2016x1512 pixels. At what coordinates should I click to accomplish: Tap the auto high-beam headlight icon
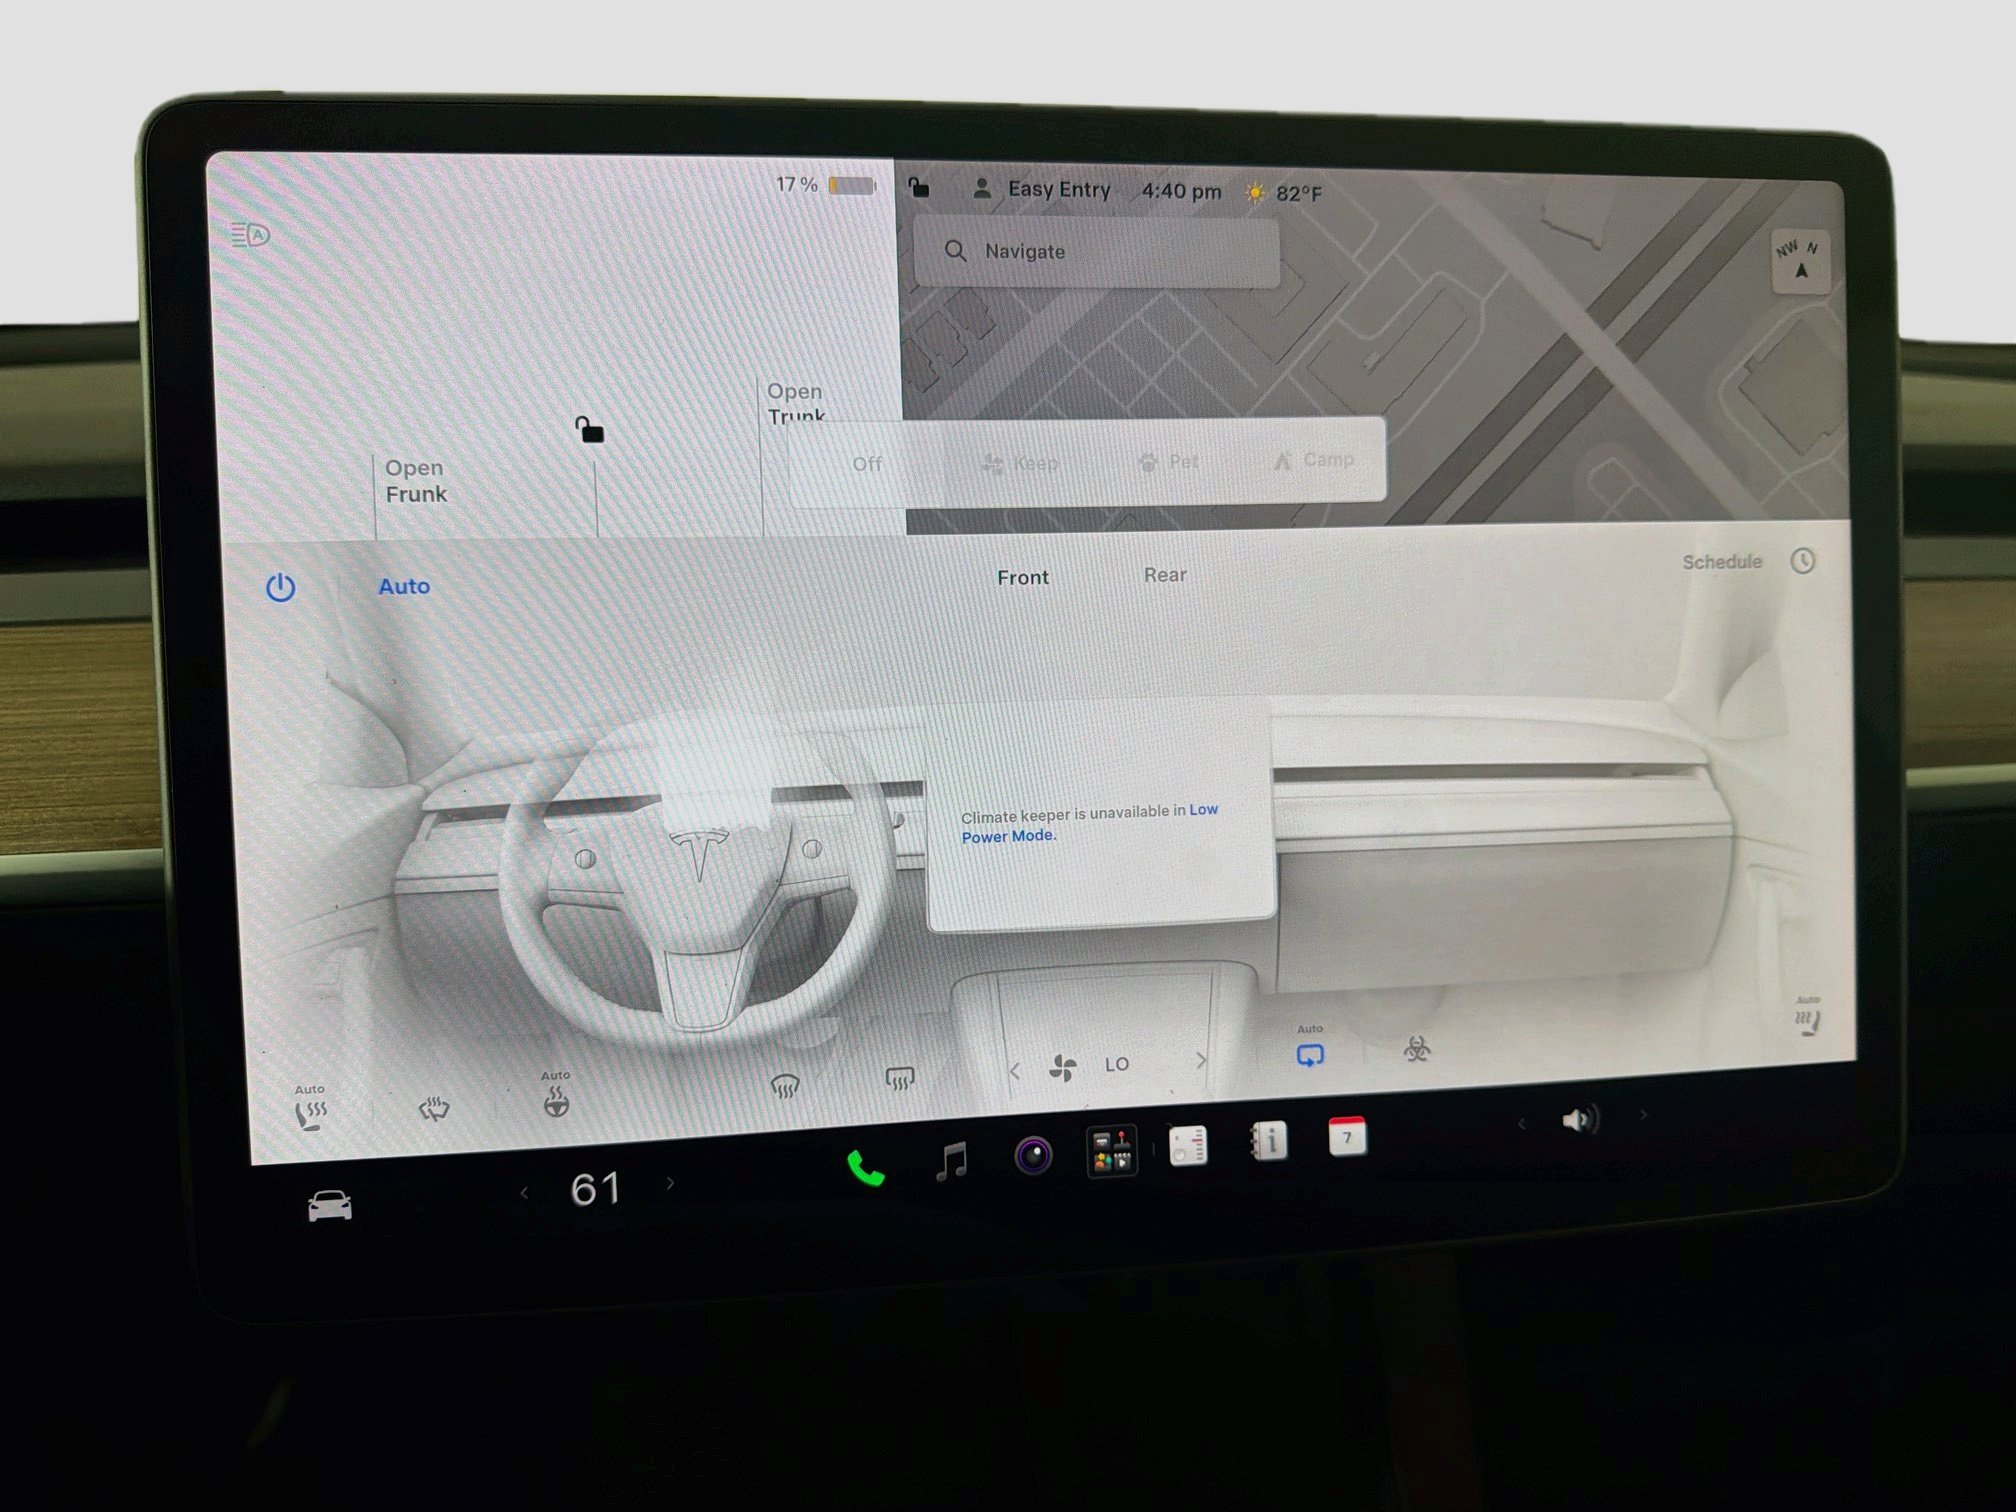[x=250, y=235]
